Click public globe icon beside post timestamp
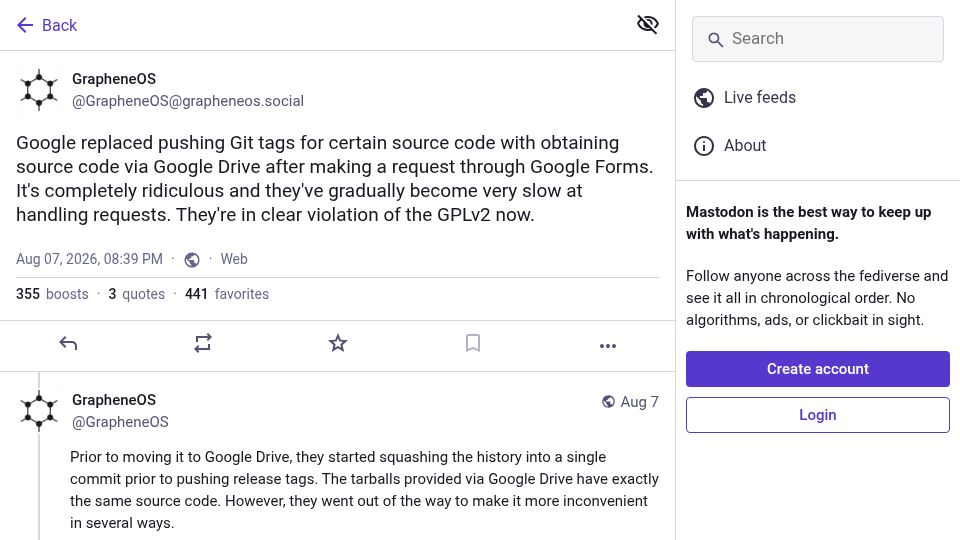The width and height of the screenshot is (960, 540). 192,260
